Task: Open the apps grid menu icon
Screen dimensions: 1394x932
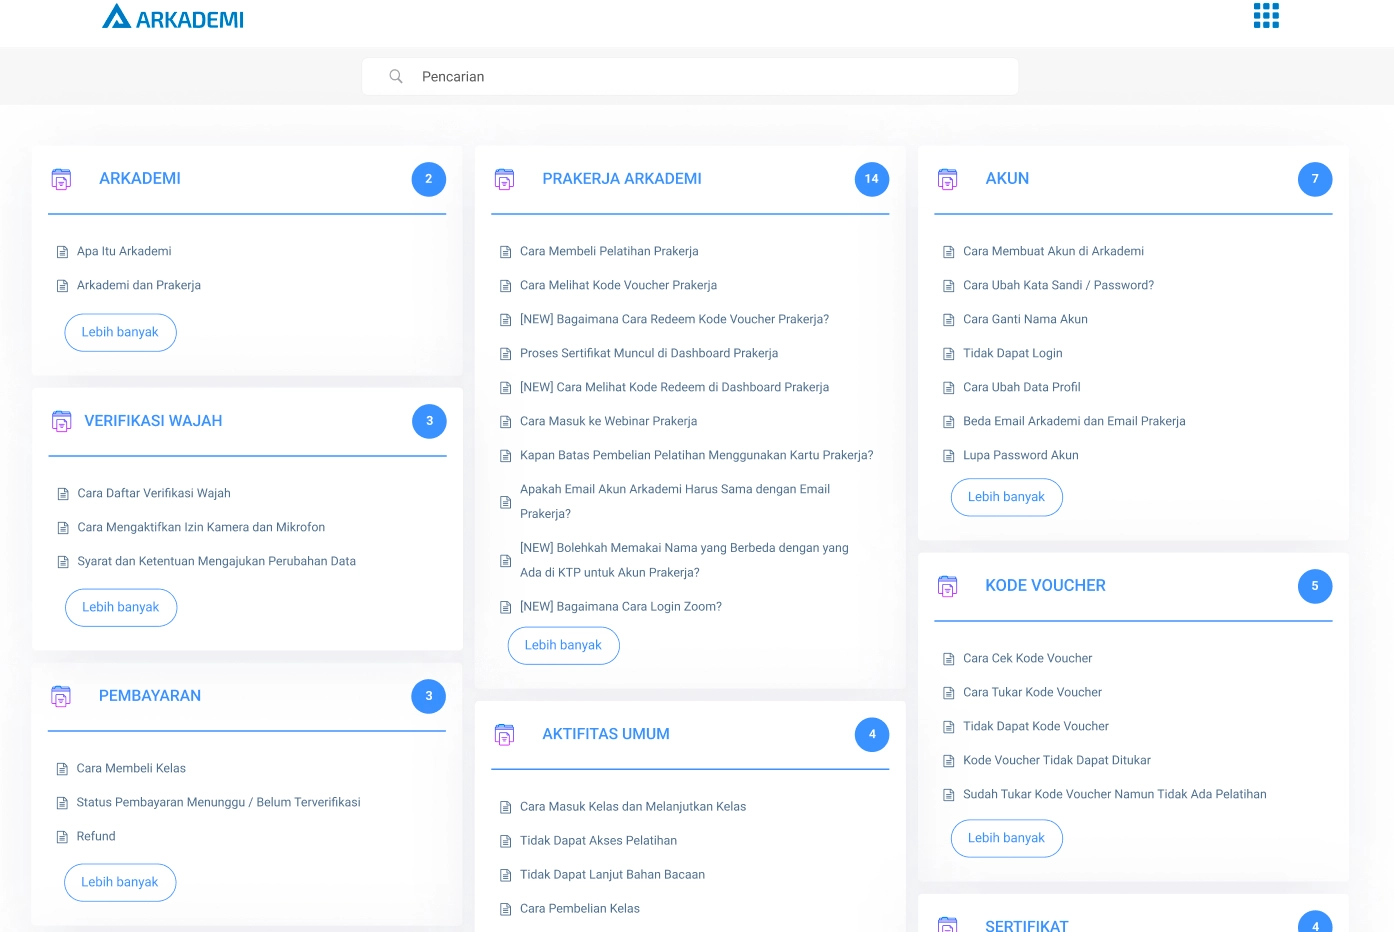Action: tap(1266, 16)
